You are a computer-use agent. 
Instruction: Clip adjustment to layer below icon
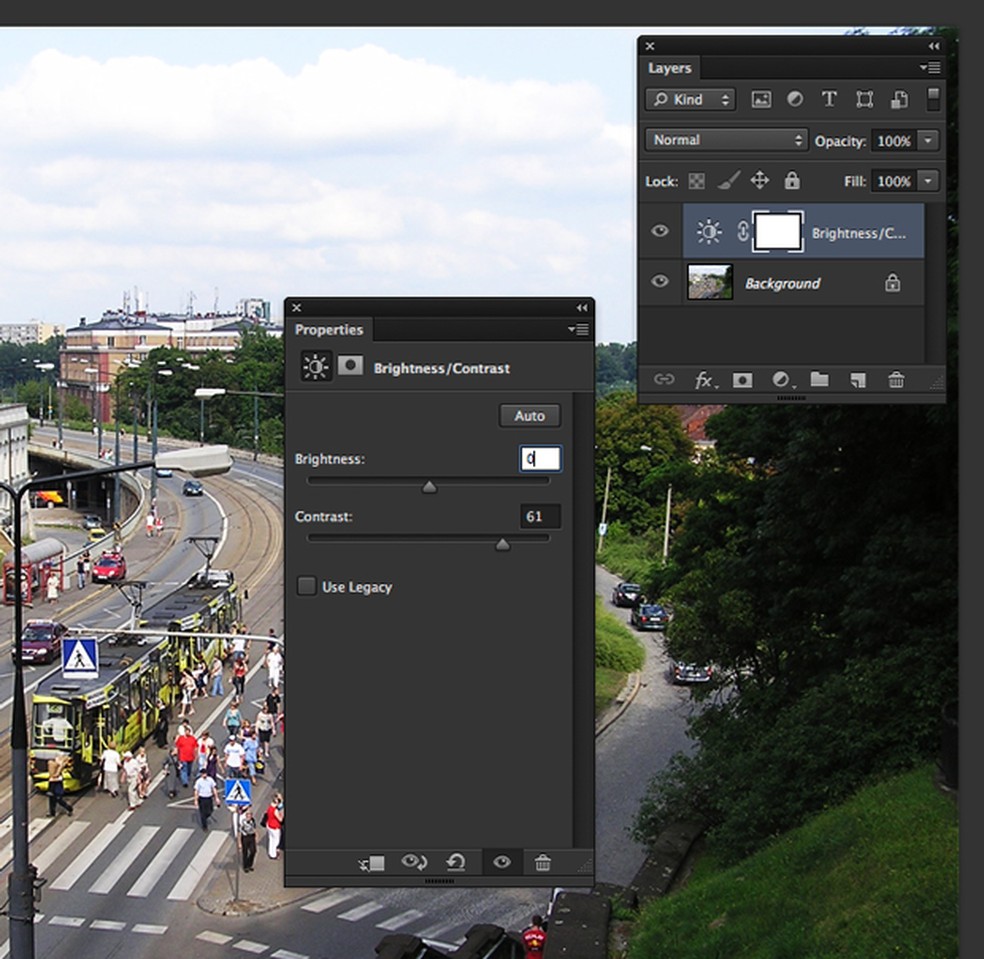coord(371,862)
